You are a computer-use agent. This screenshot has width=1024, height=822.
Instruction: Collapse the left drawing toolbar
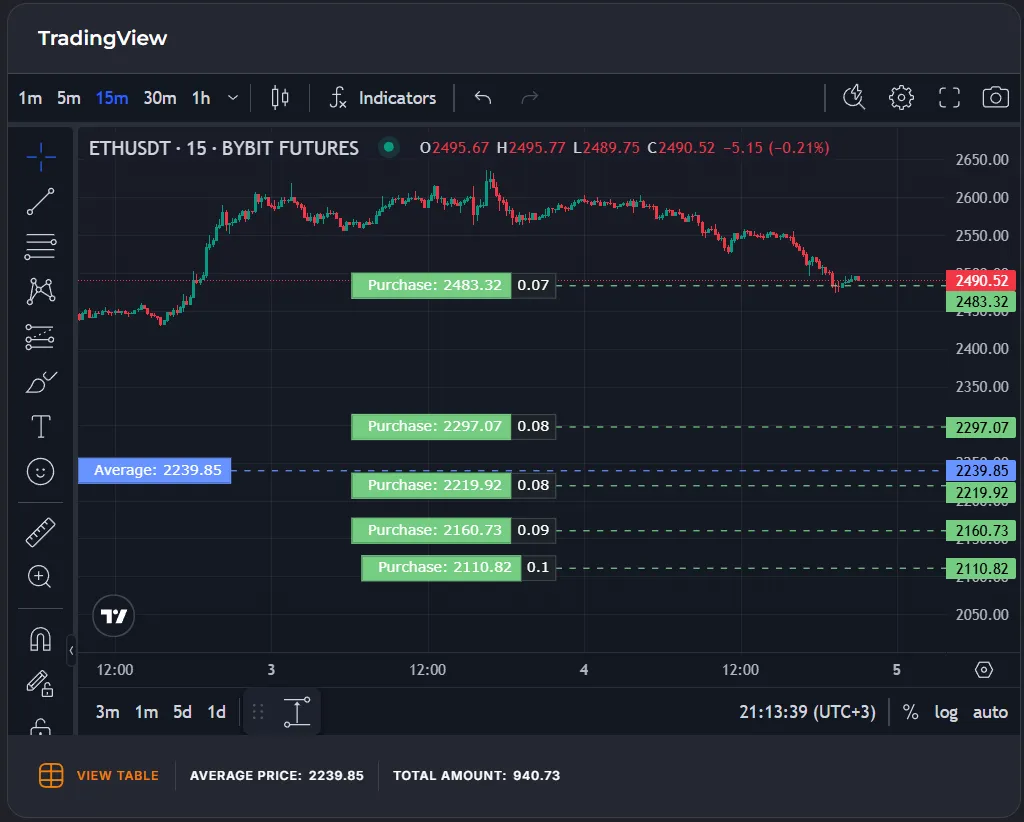(71, 650)
